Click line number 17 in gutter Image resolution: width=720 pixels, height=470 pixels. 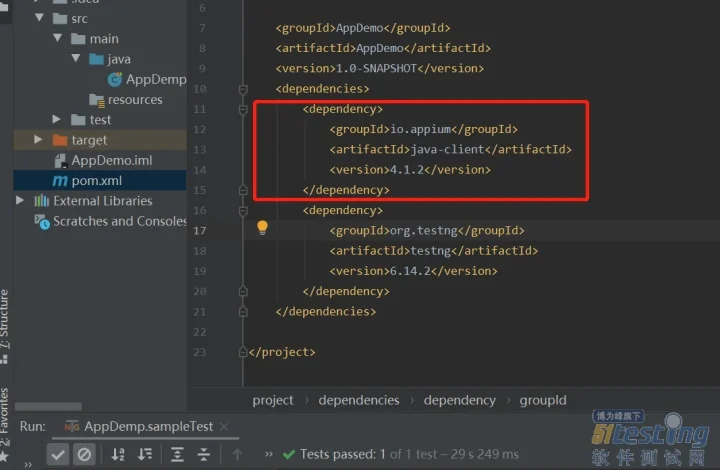(x=200, y=230)
